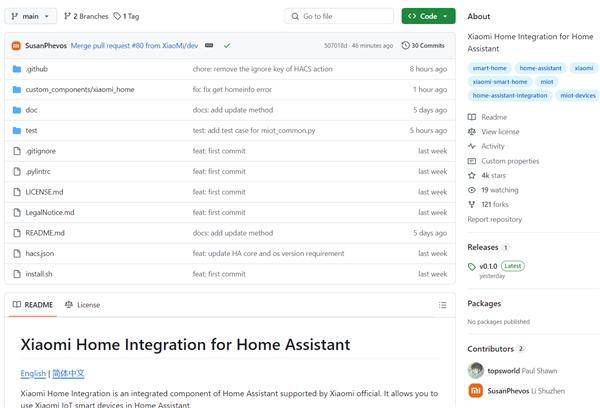Select the home-assistant topic tag
This screenshot has height=408, width=600.
click(540, 68)
